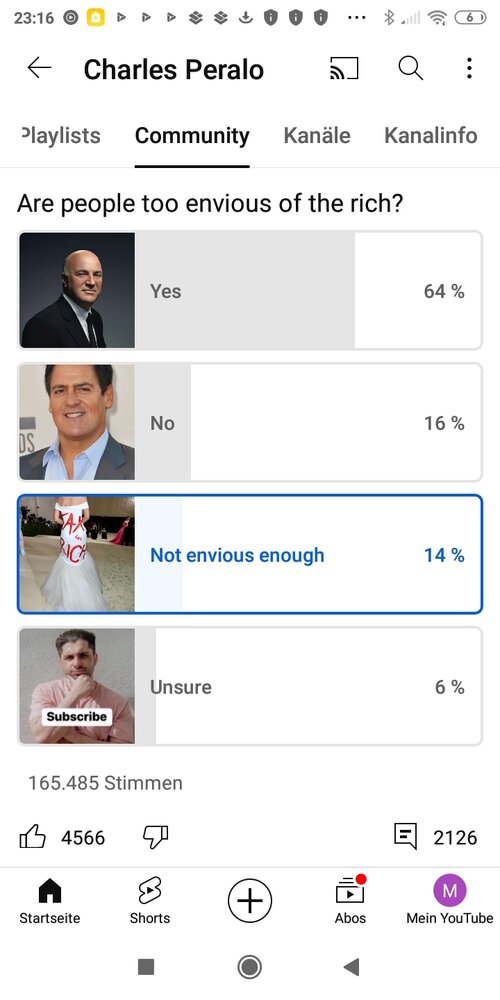Open the comments icon showing 2126
500x1000 pixels.
coord(406,836)
